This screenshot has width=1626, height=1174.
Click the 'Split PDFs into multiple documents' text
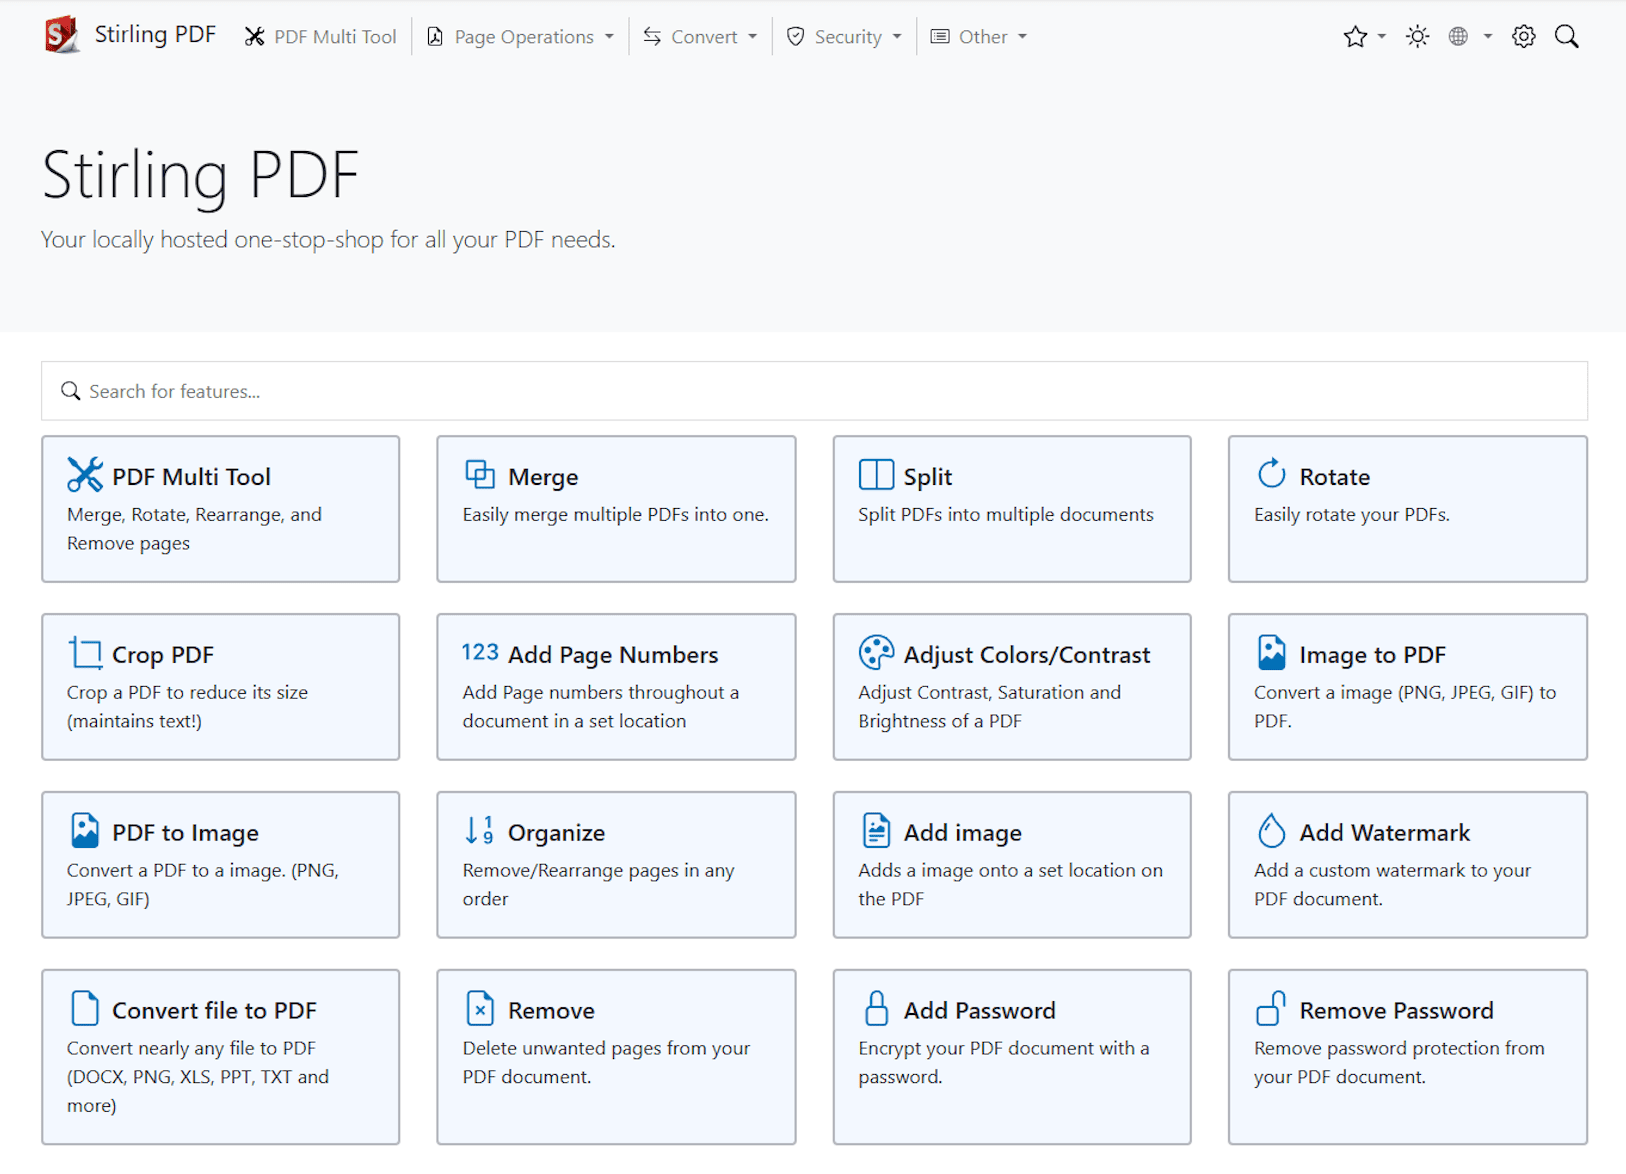(x=1006, y=515)
